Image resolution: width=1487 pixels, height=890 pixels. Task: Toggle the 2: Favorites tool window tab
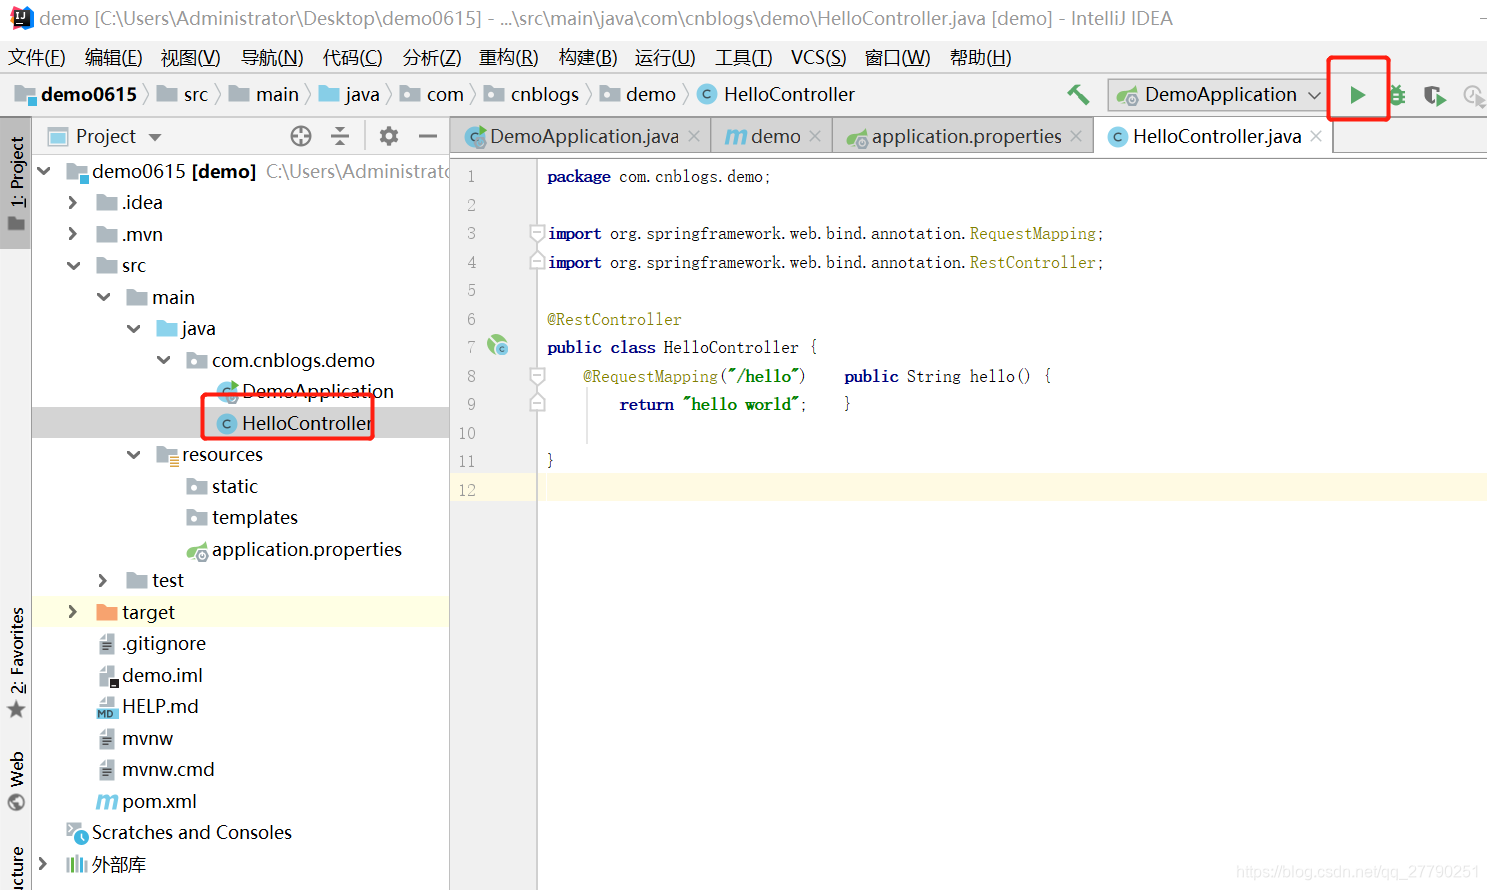(16, 662)
